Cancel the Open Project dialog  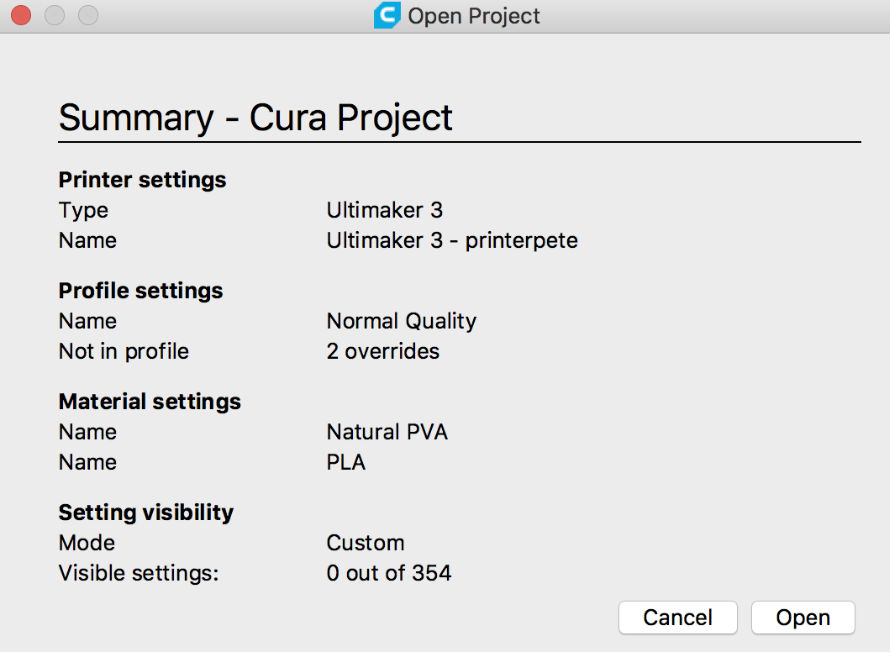[678, 617]
